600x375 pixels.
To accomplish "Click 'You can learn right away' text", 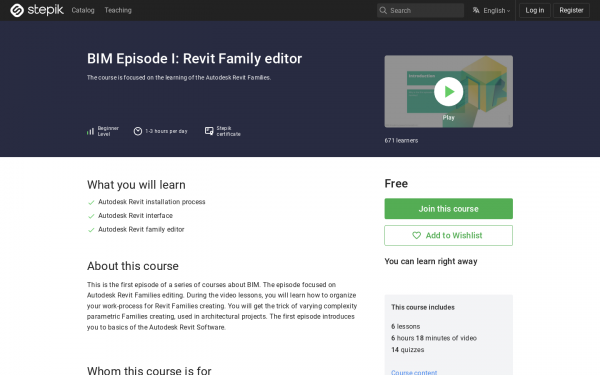I will click(x=431, y=261).
